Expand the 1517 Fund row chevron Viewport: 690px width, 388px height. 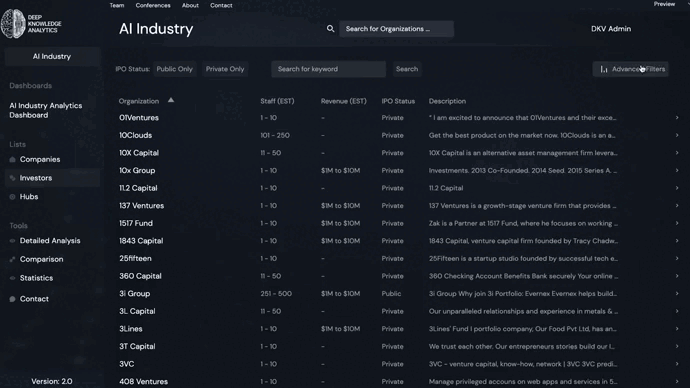click(x=677, y=223)
